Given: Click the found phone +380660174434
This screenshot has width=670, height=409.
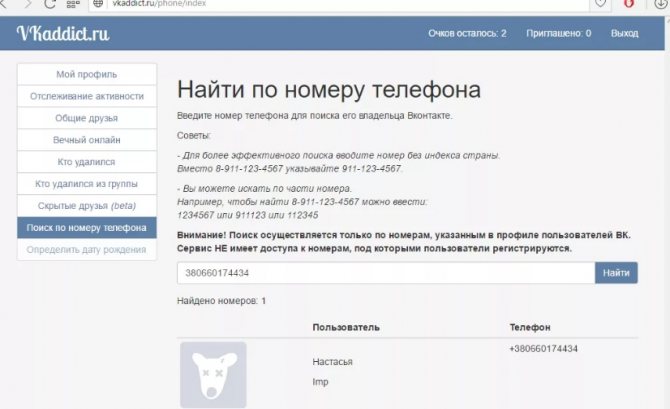Looking at the screenshot, I should [x=543, y=349].
